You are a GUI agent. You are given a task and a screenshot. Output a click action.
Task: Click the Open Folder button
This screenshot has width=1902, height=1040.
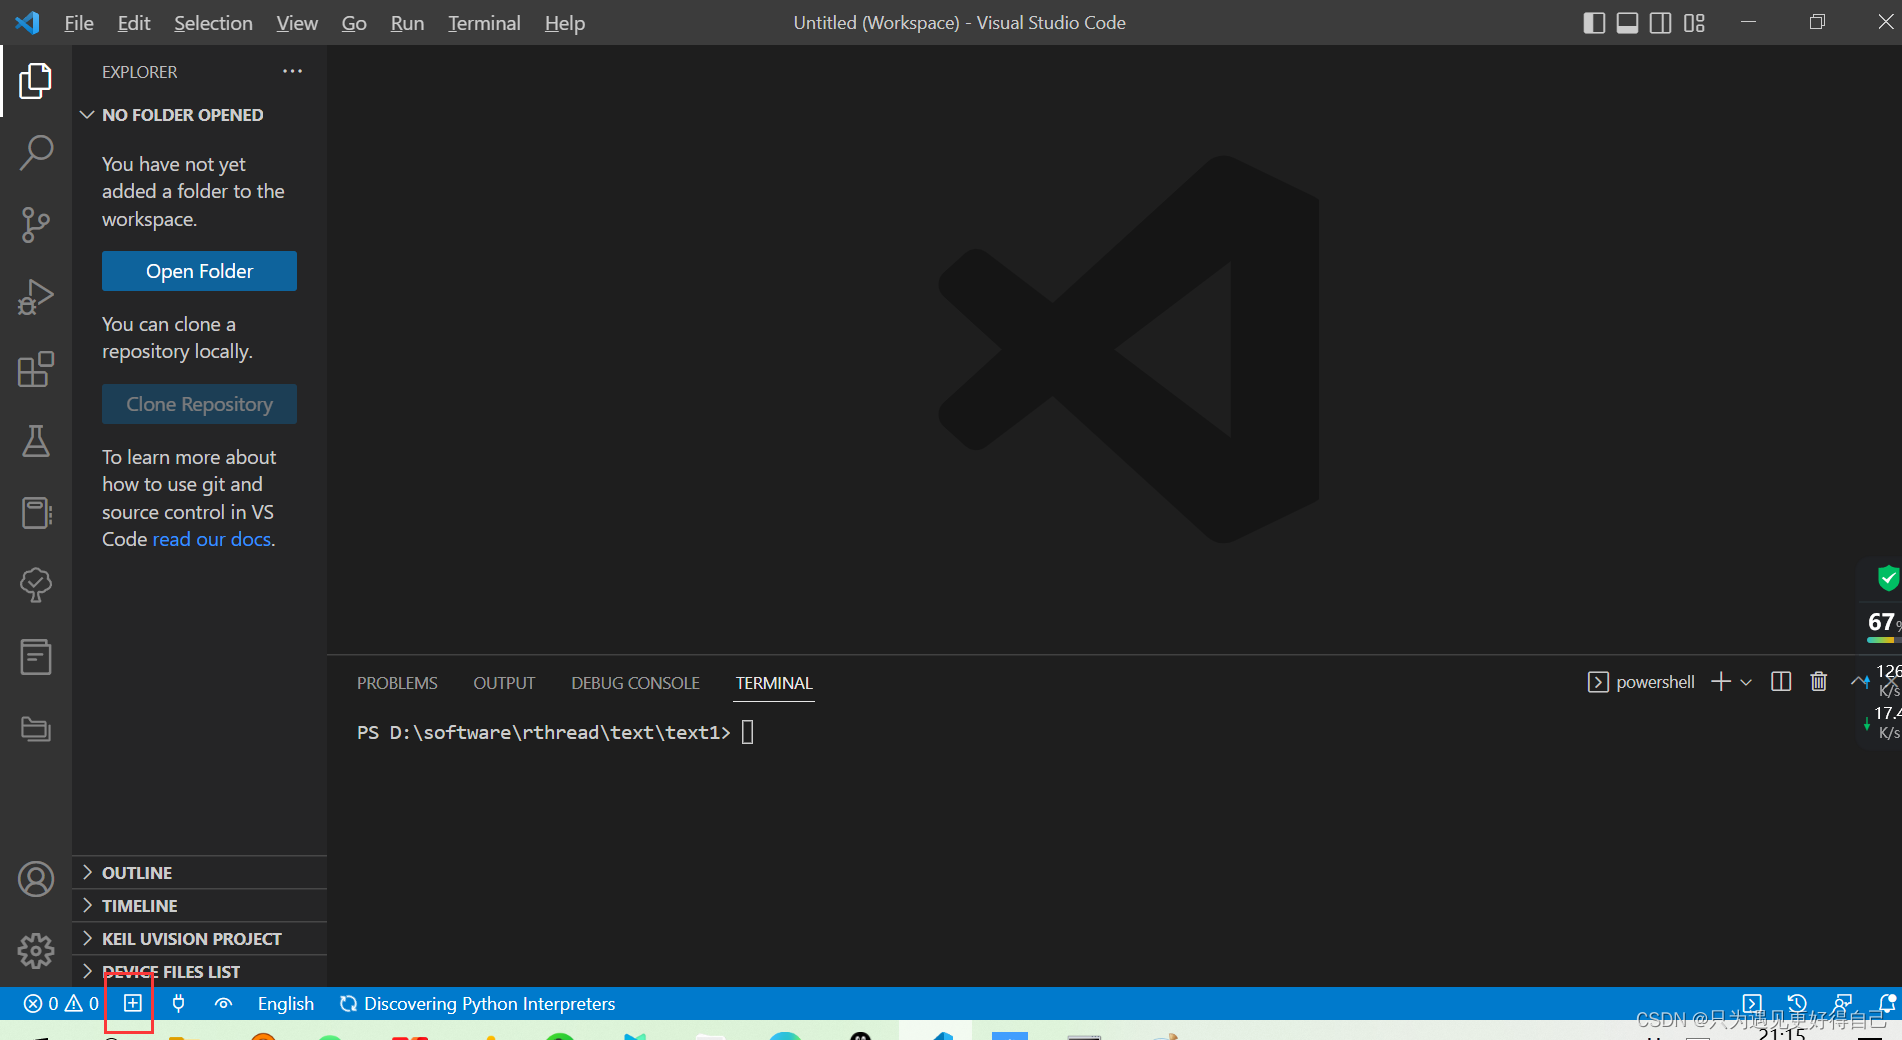click(x=199, y=271)
